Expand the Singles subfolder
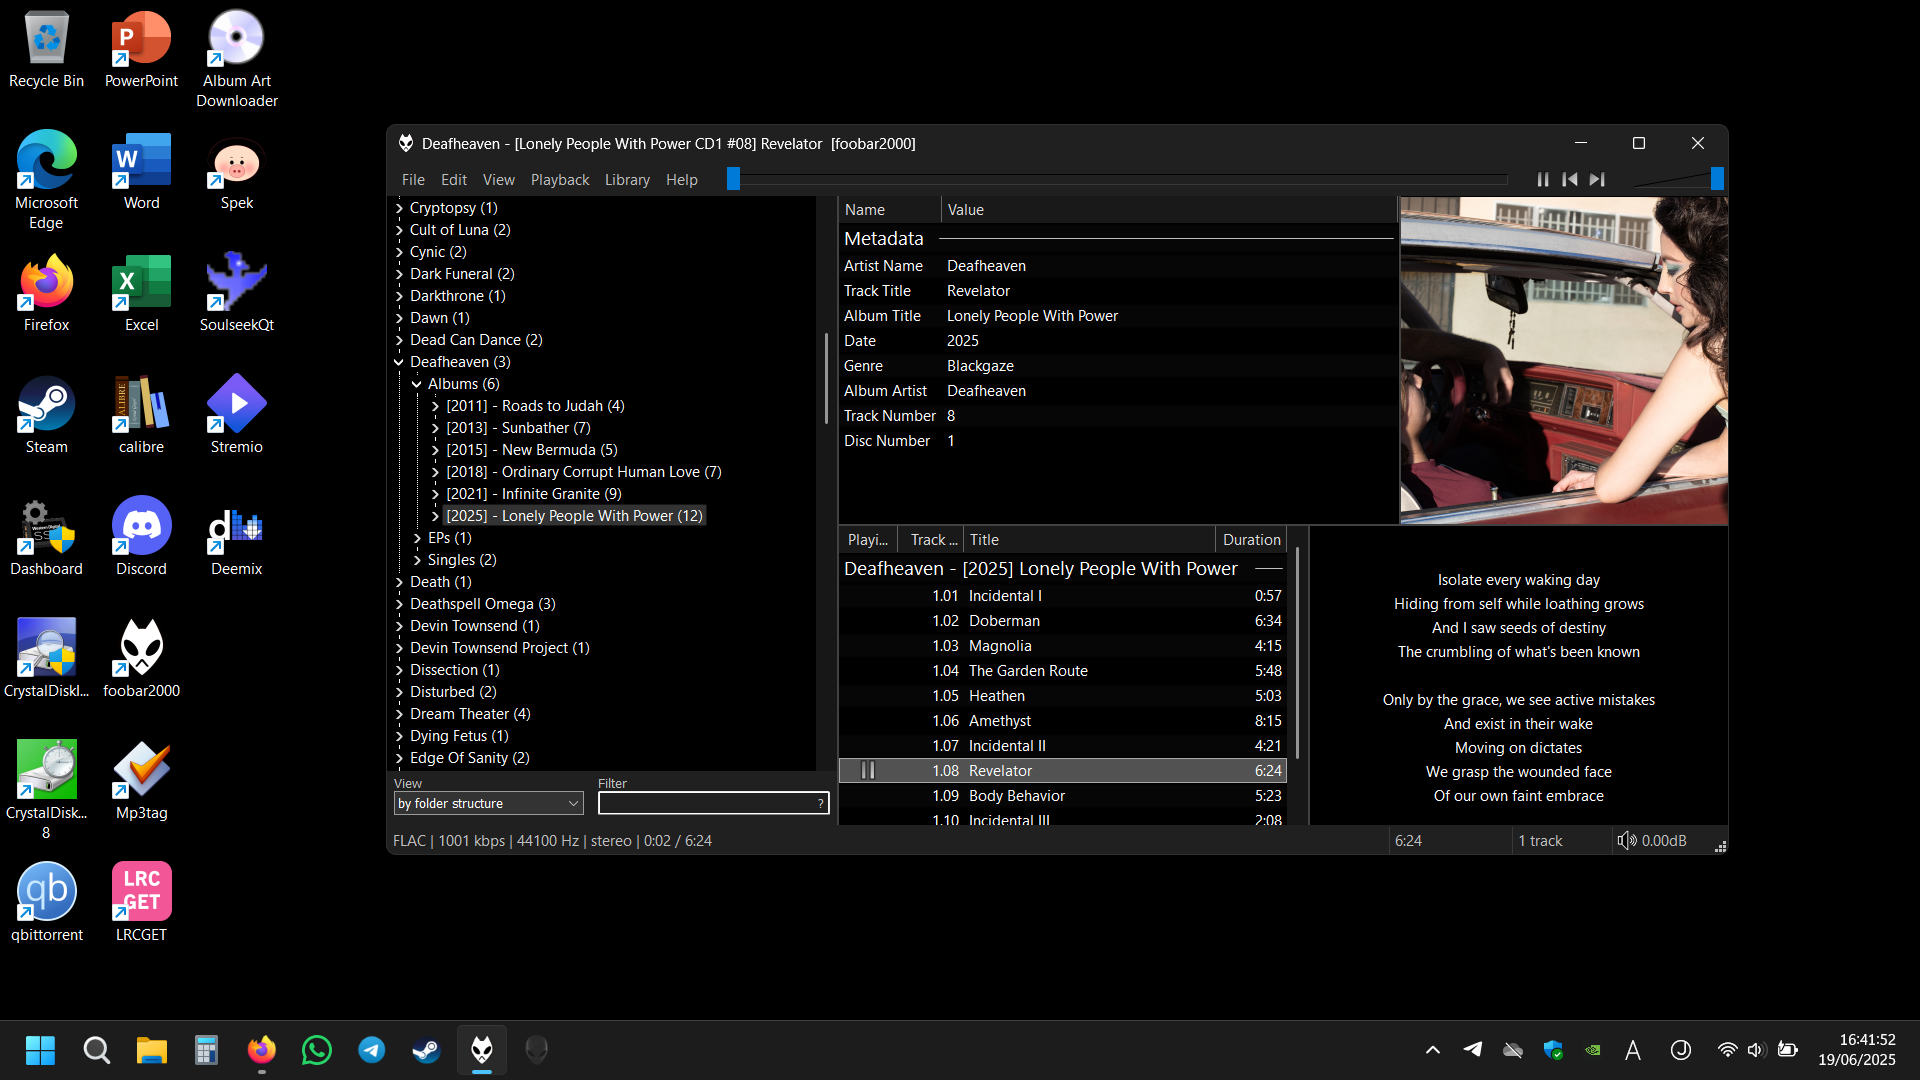This screenshot has height=1080, width=1920. (417, 560)
